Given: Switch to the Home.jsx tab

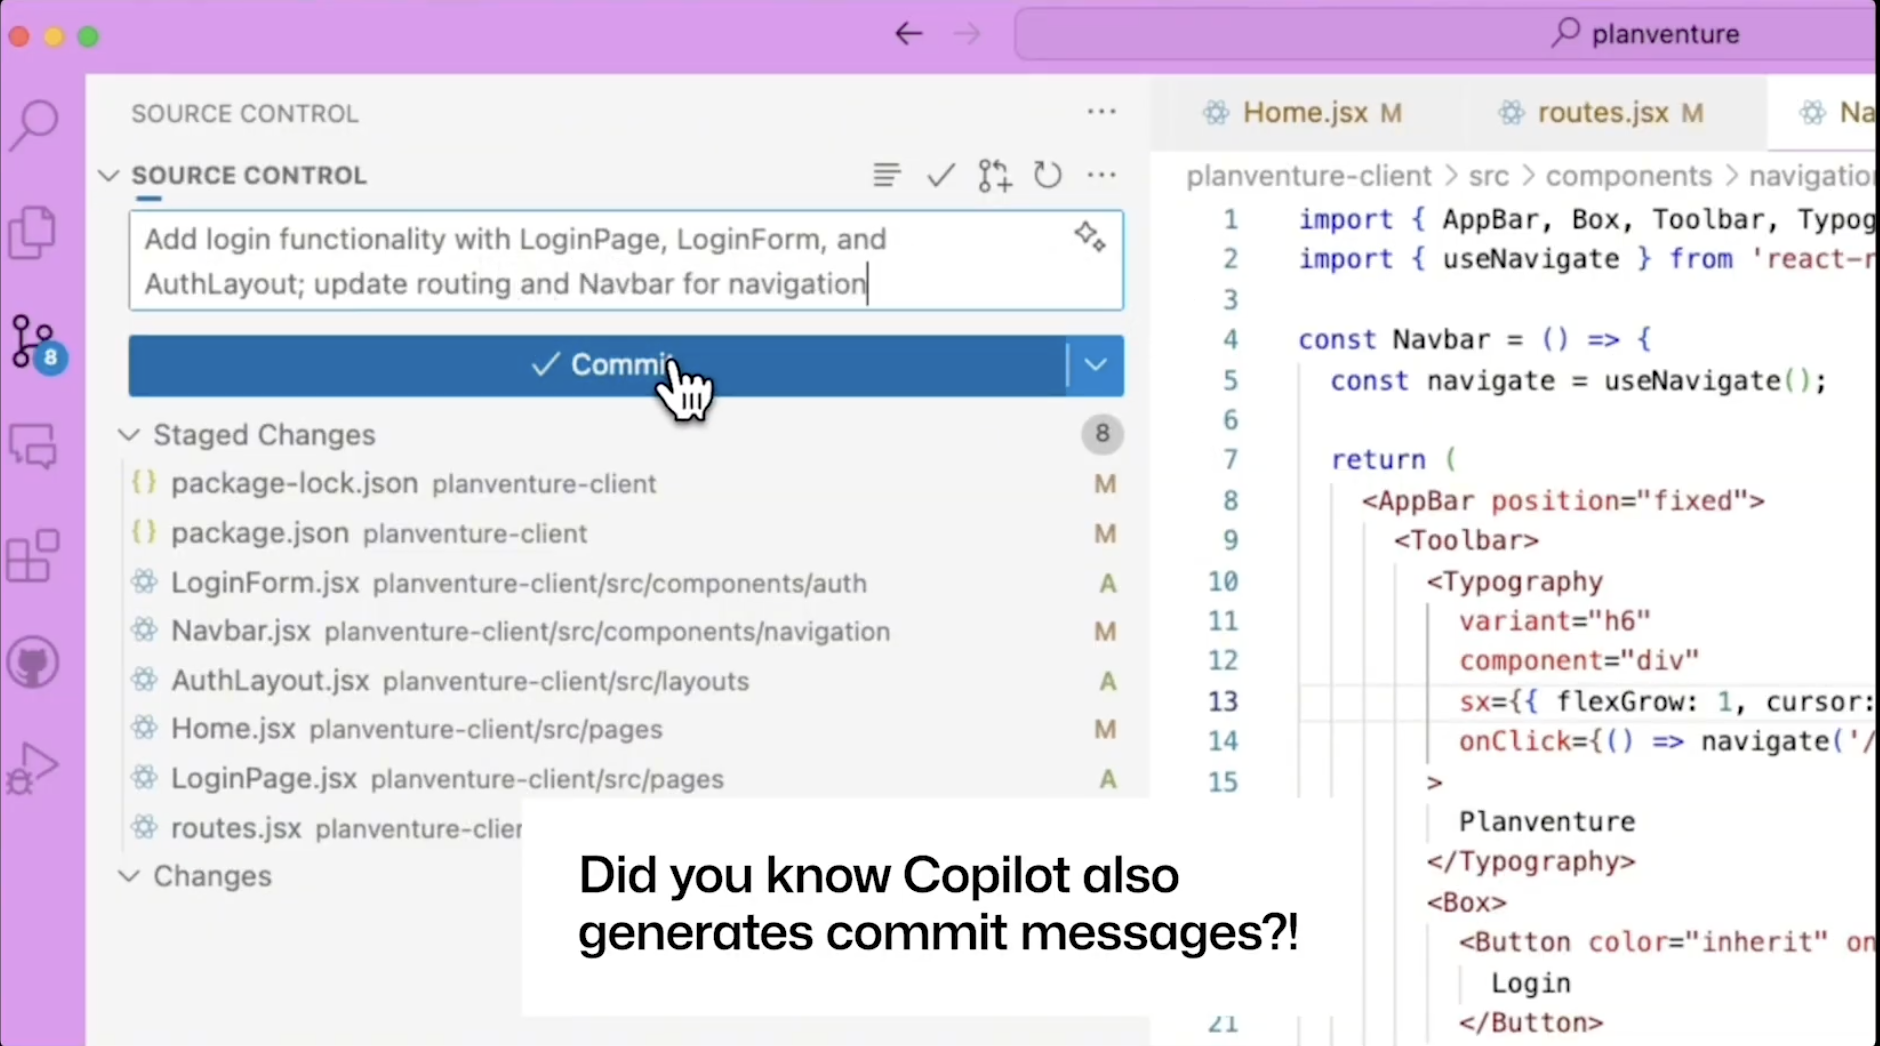Looking at the screenshot, I should pos(1304,113).
